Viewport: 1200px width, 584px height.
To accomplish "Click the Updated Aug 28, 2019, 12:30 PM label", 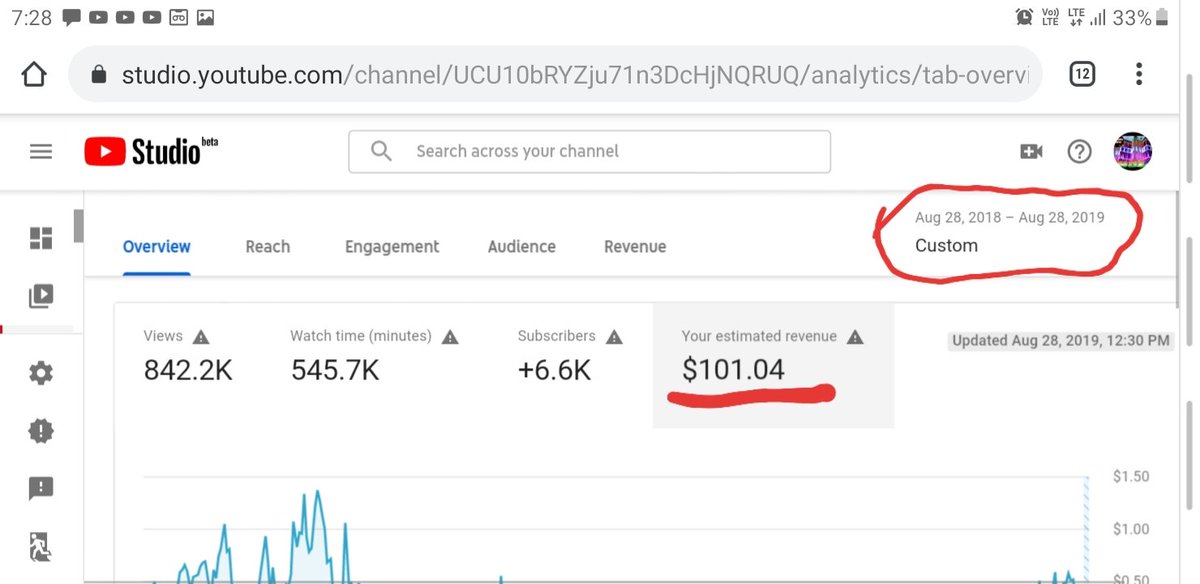I will 1060,341.
